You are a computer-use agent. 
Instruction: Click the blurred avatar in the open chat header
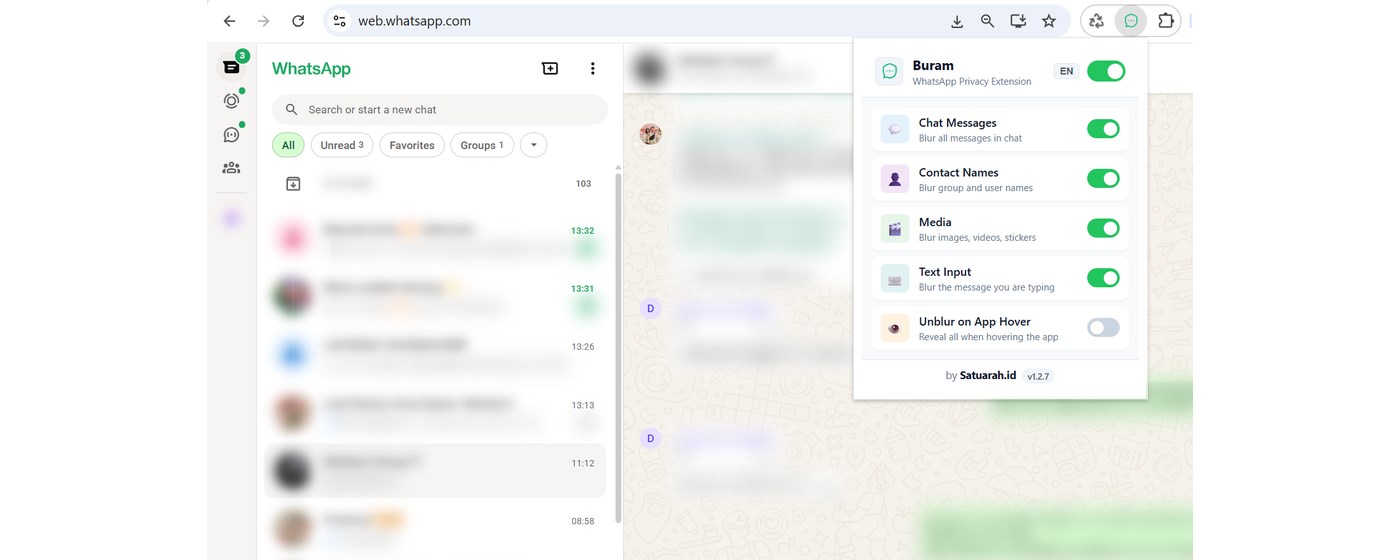(x=650, y=68)
